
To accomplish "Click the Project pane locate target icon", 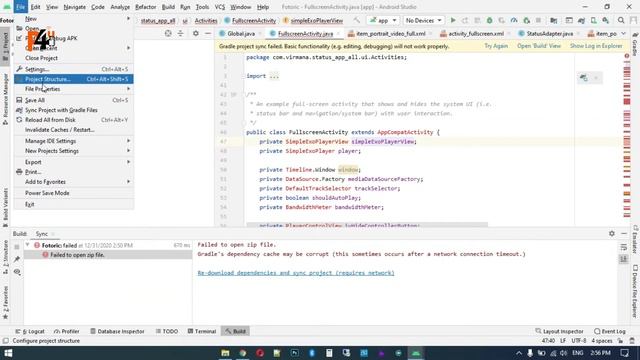I will [168, 33].
